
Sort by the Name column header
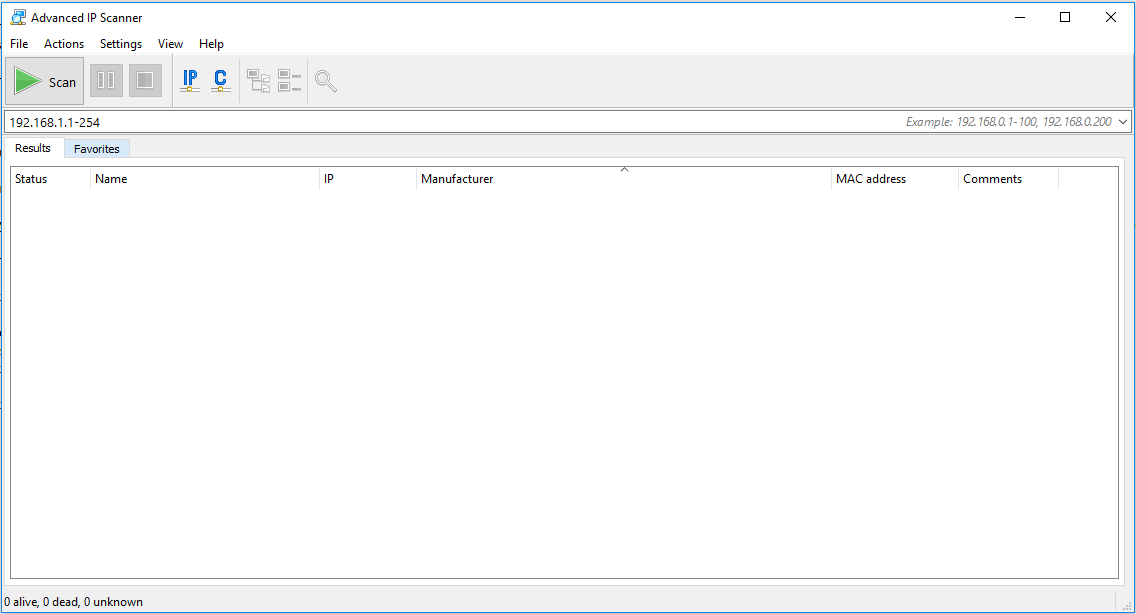point(204,178)
